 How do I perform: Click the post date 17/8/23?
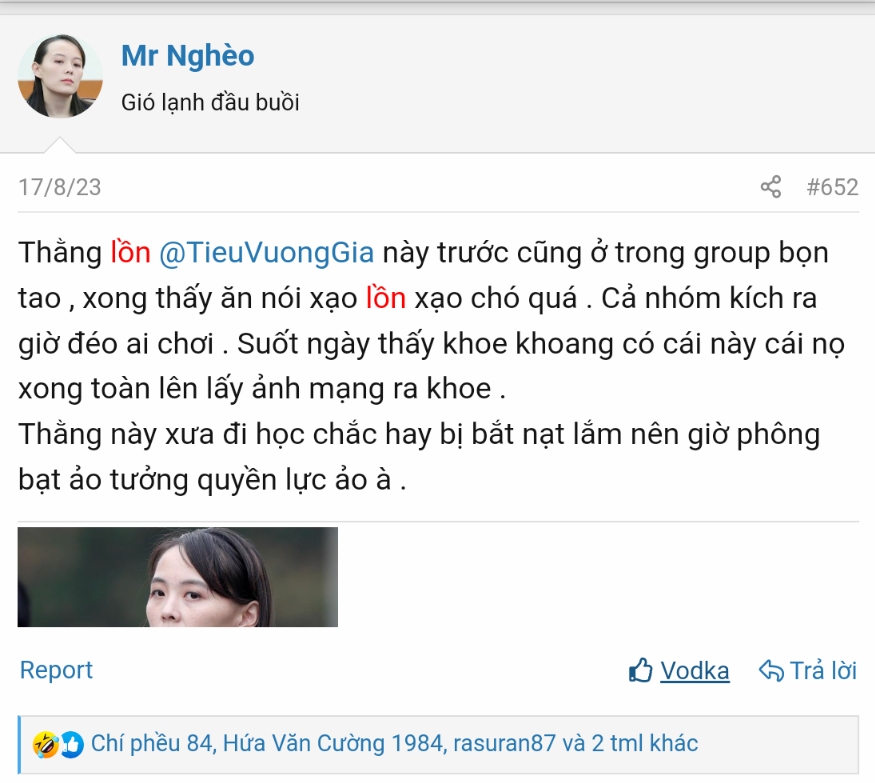[60, 187]
